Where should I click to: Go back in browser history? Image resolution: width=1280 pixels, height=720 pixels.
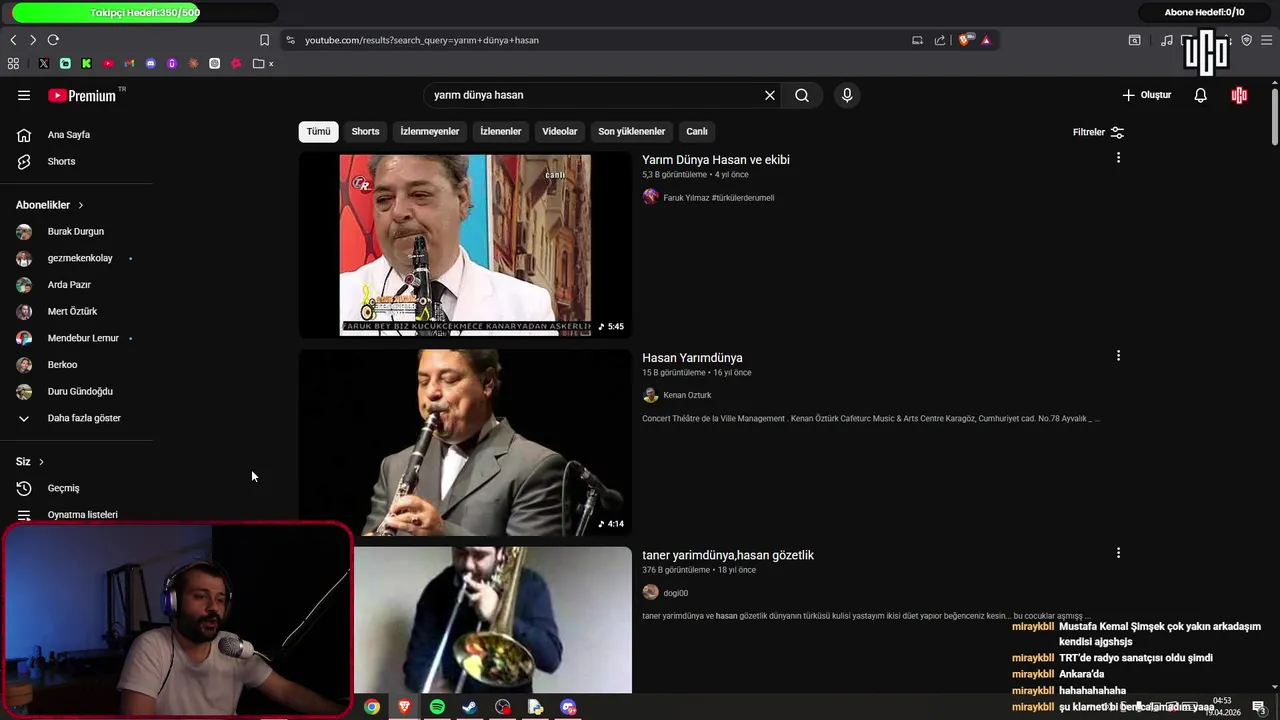click(x=13, y=40)
